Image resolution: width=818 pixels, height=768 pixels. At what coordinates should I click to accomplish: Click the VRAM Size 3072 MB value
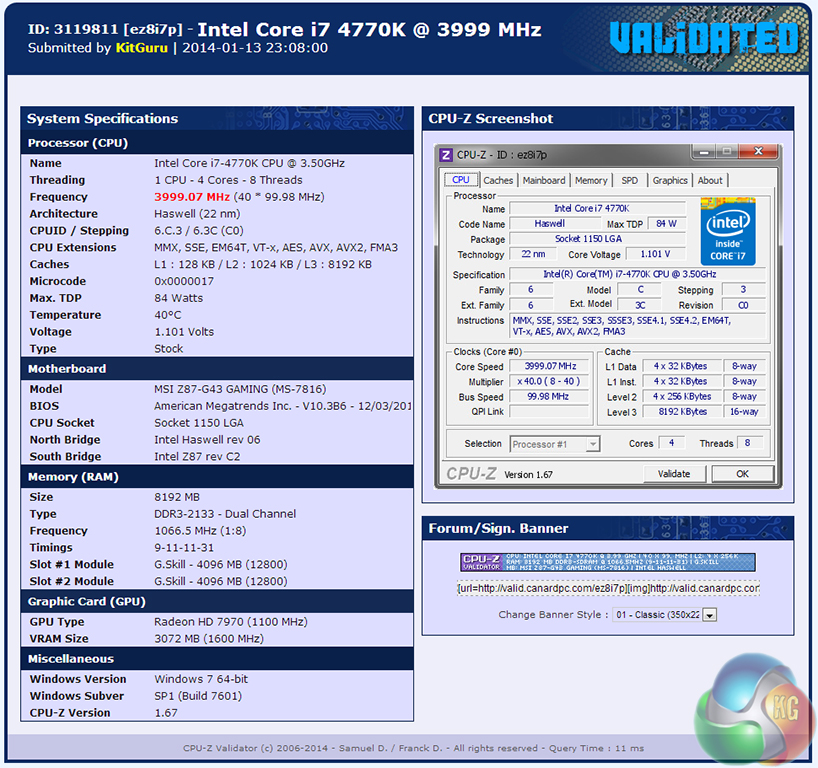209,639
